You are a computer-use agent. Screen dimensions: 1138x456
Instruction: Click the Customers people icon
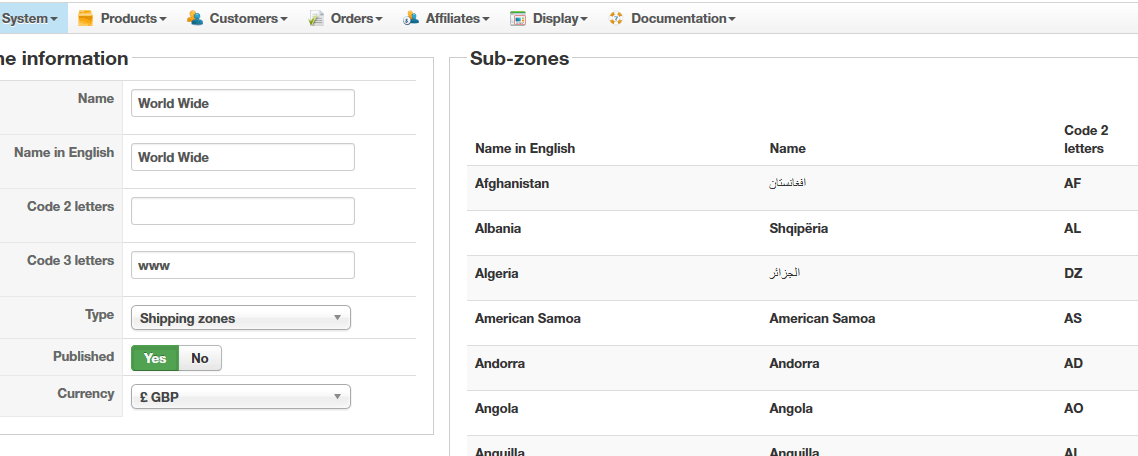coord(195,18)
